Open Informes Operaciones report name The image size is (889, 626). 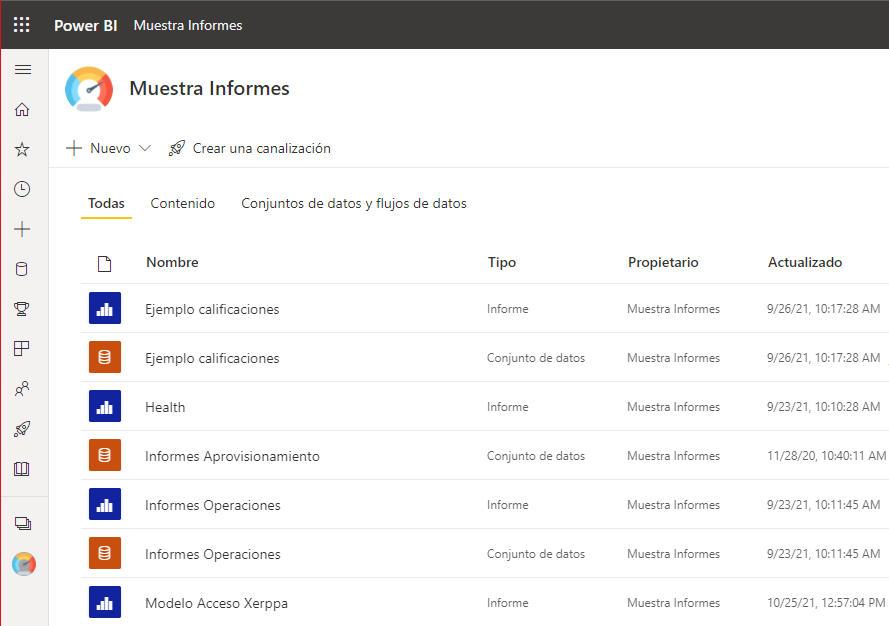213,505
